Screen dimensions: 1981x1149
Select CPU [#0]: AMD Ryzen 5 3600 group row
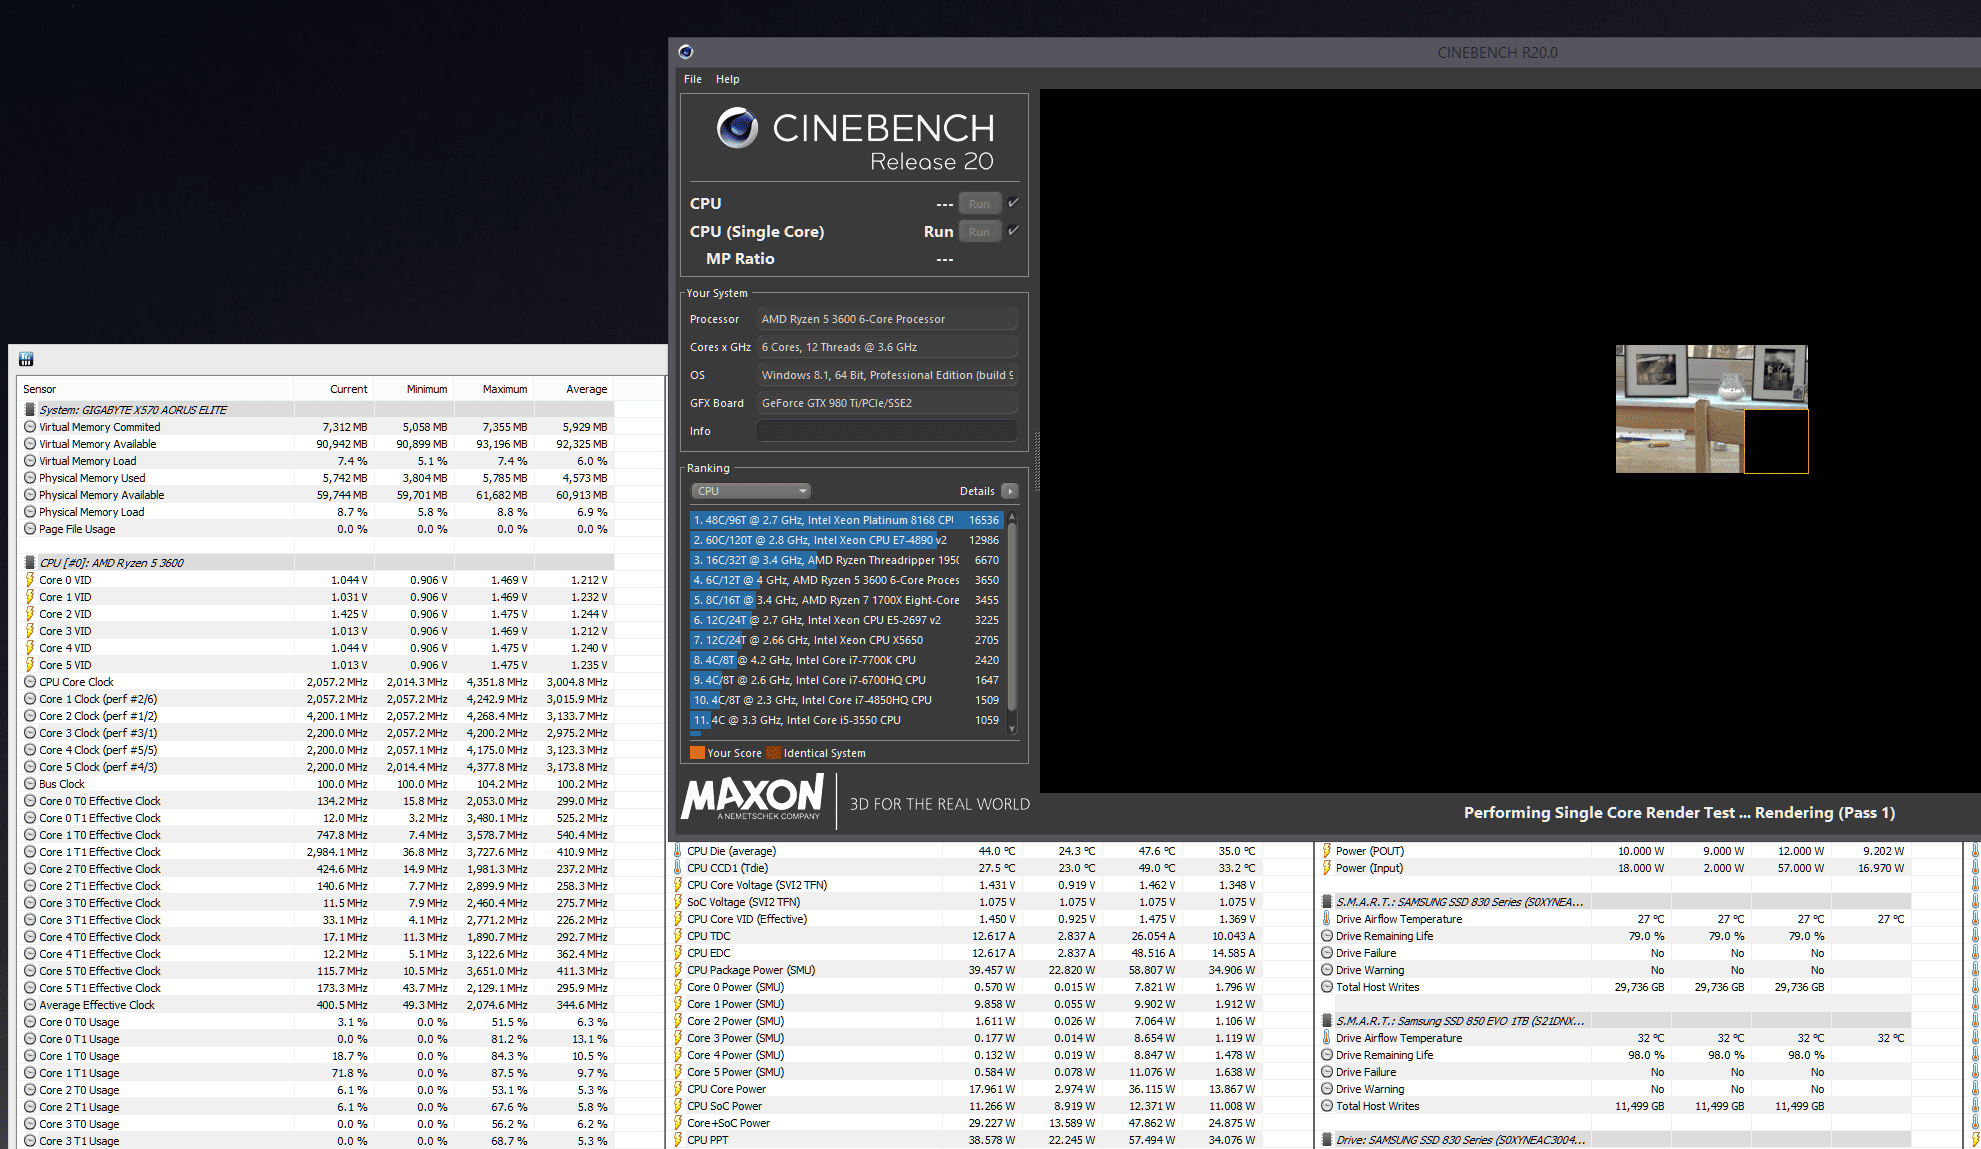coord(315,563)
